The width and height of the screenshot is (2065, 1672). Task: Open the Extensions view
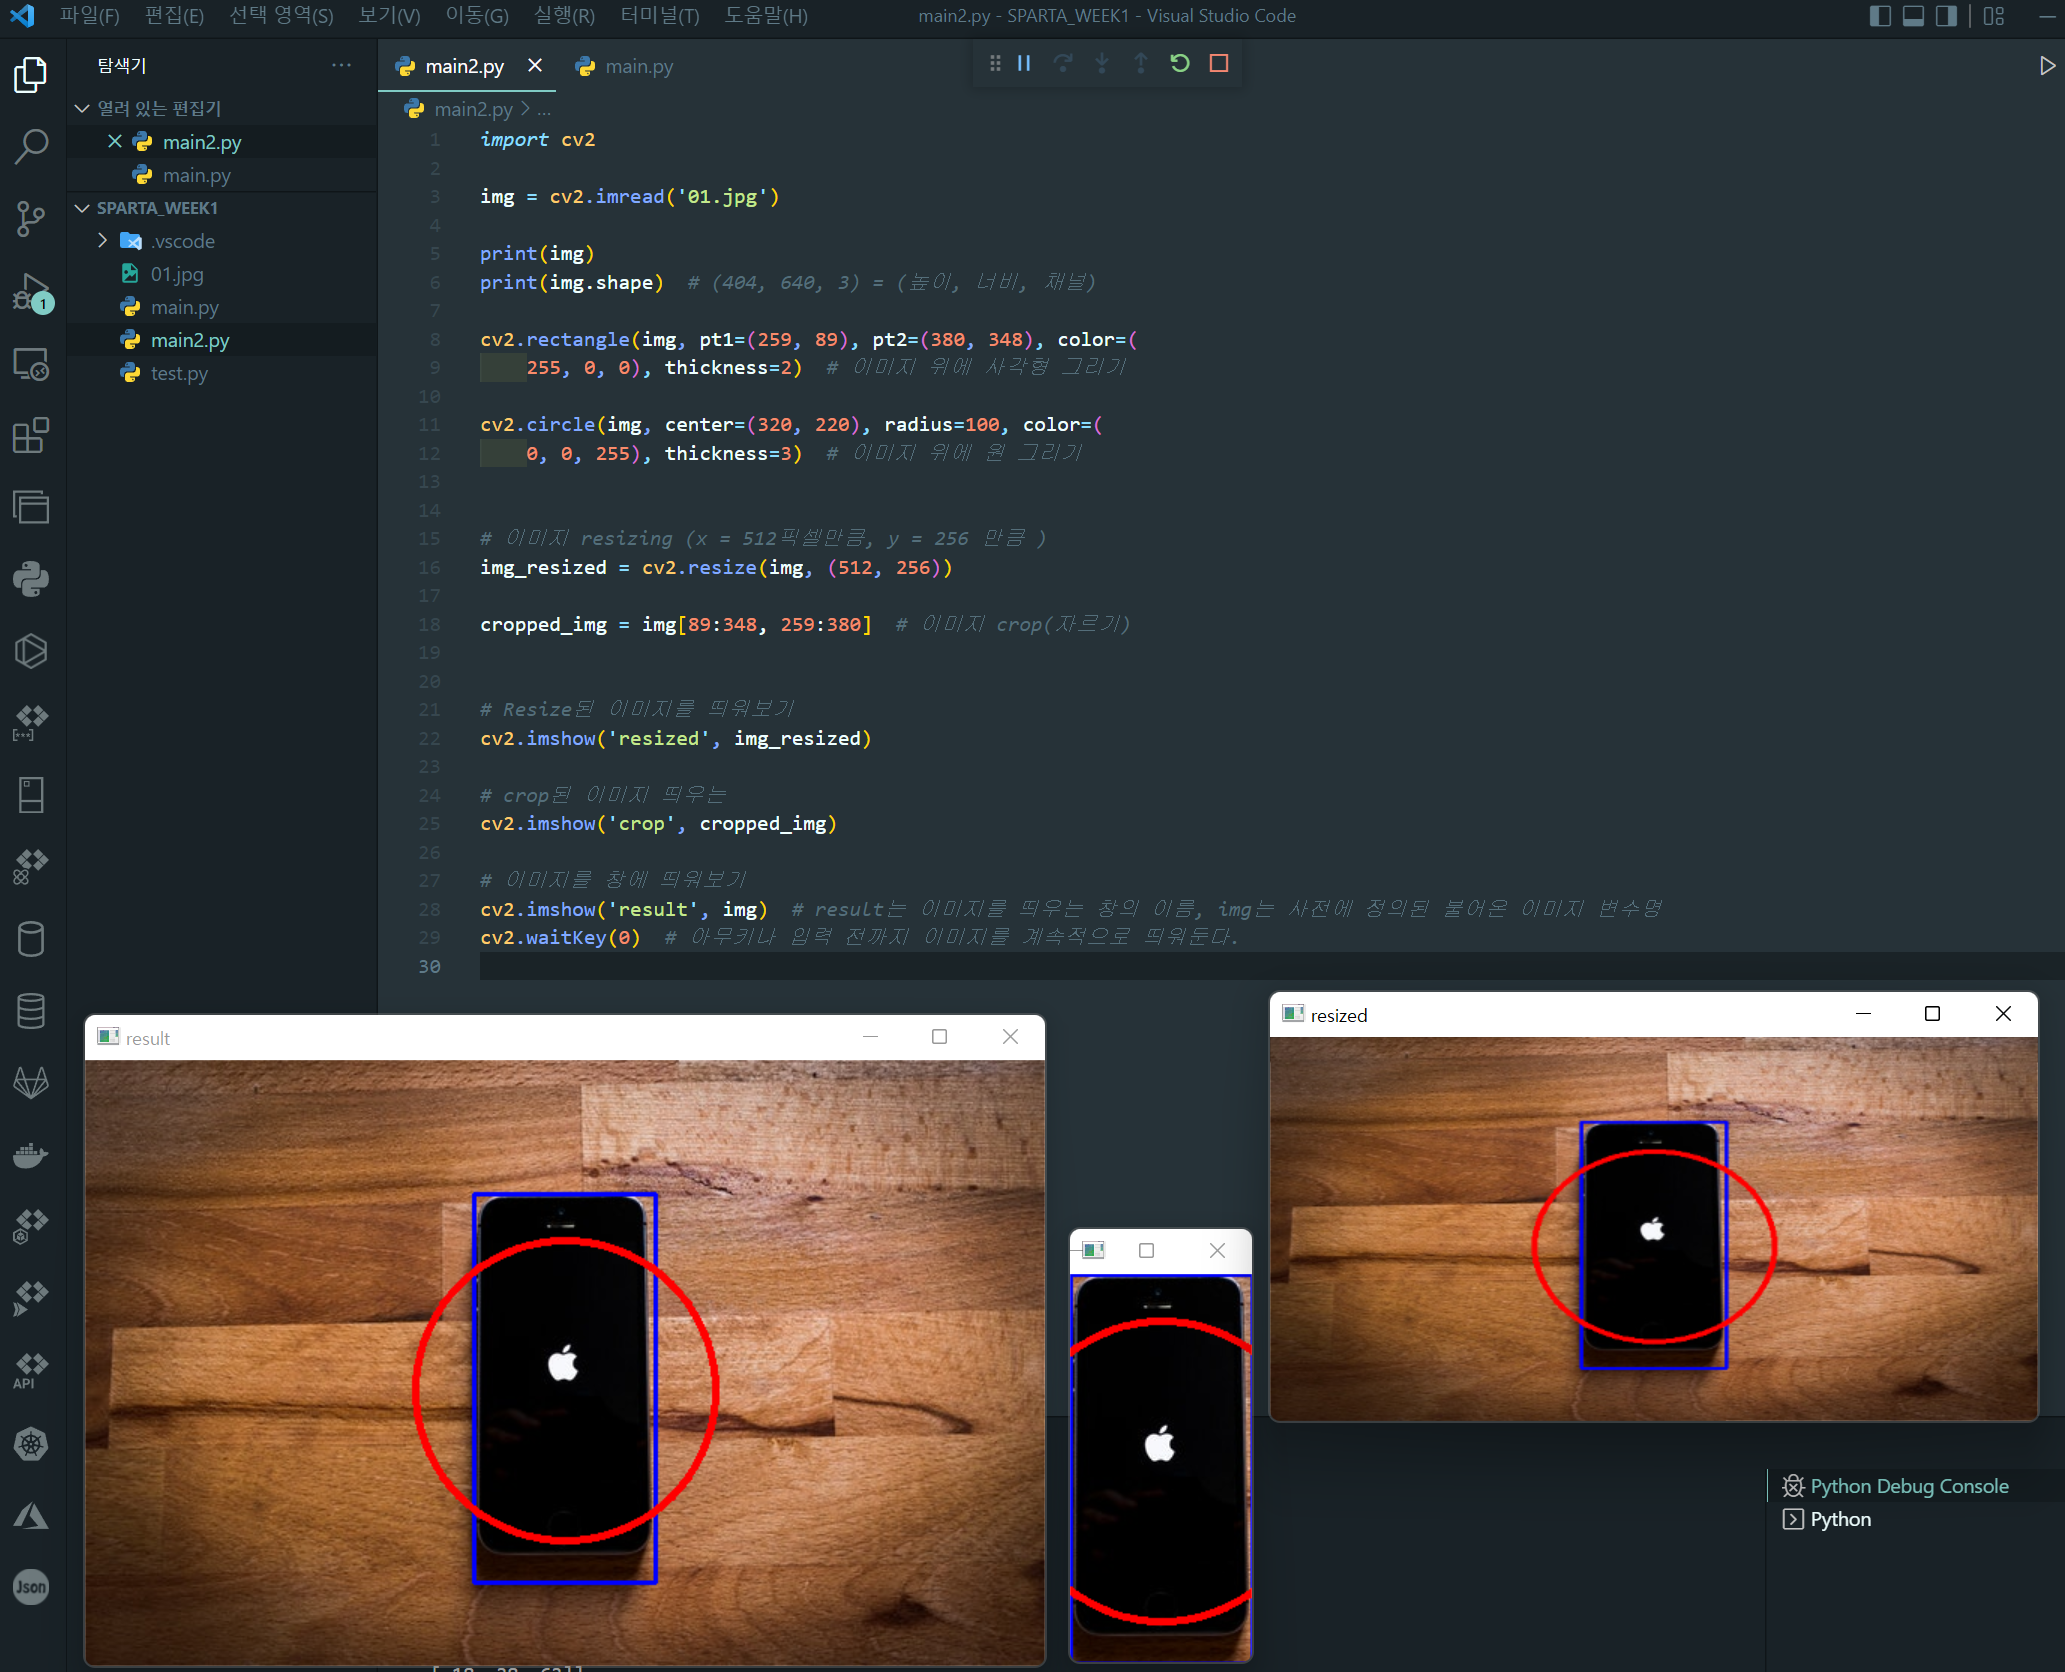point(31,436)
